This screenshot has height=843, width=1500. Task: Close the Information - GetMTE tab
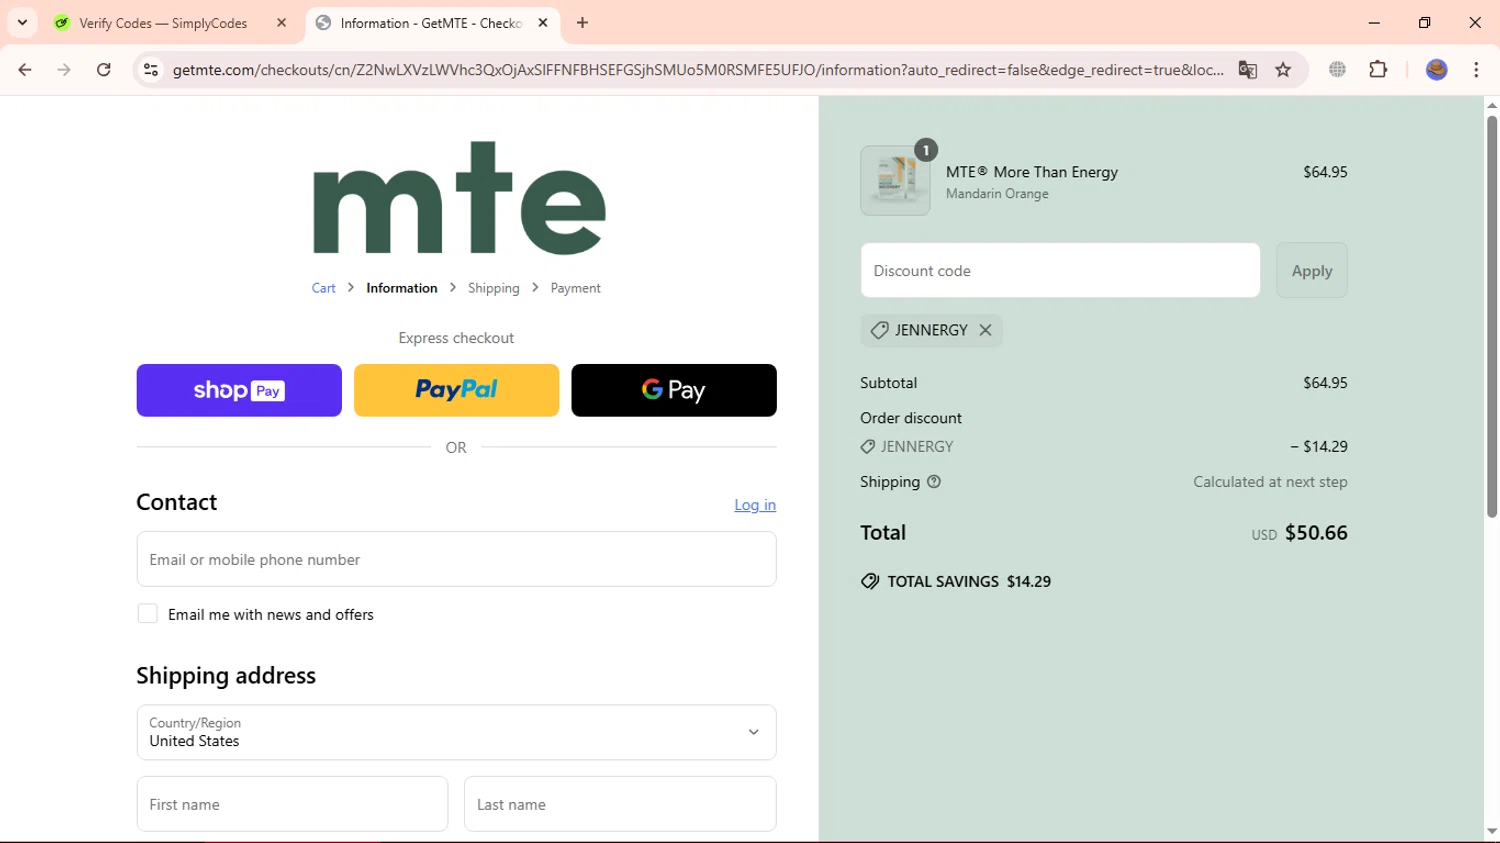pyautogui.click(x=543, y=23)
